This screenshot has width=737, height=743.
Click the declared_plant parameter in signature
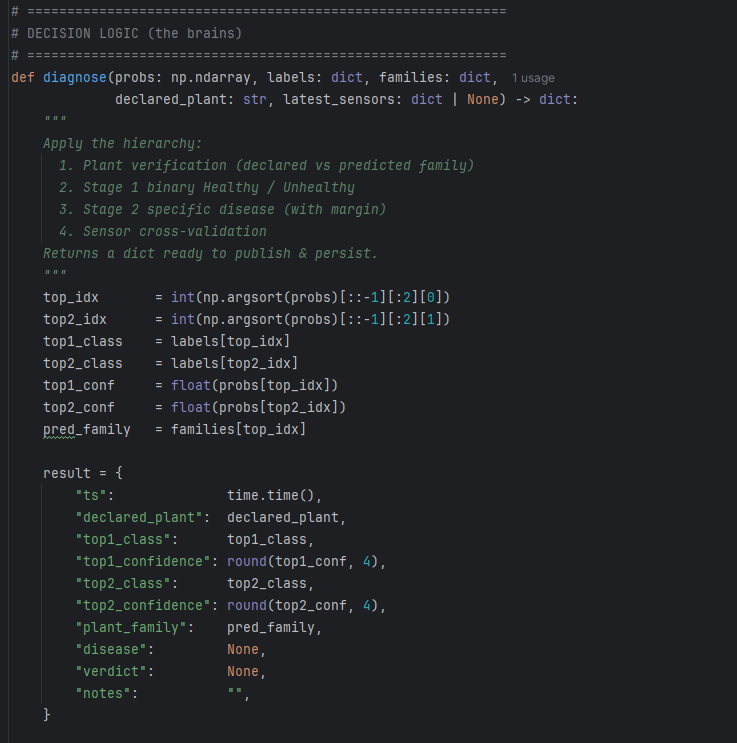pyautogui.click(x=171, y=99)
